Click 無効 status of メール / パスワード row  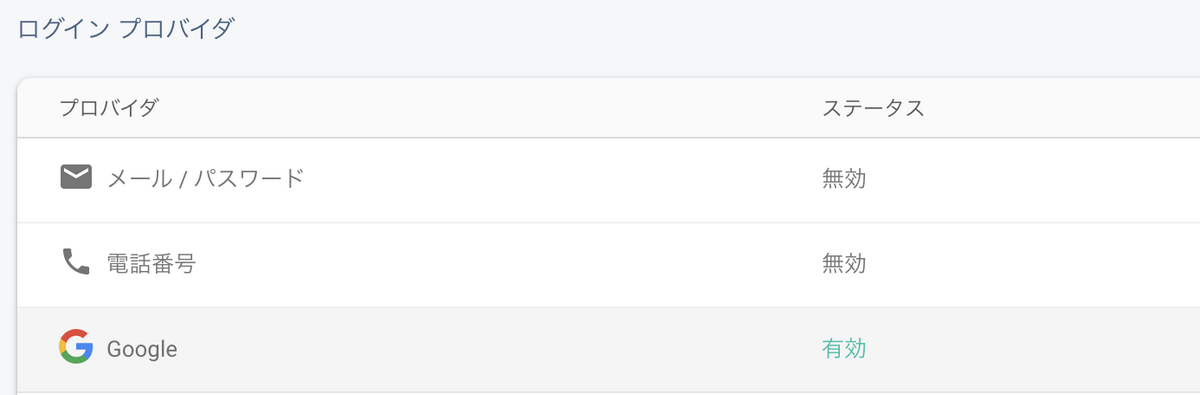point(843,179)
